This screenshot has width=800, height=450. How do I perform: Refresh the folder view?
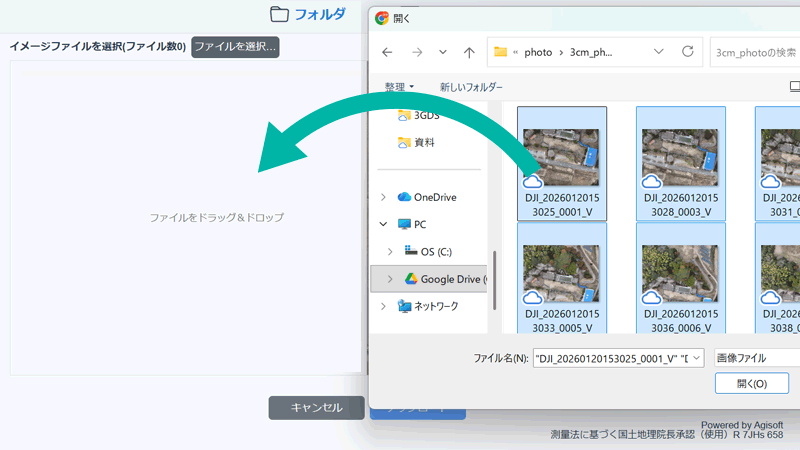click(x=688, y=52)
